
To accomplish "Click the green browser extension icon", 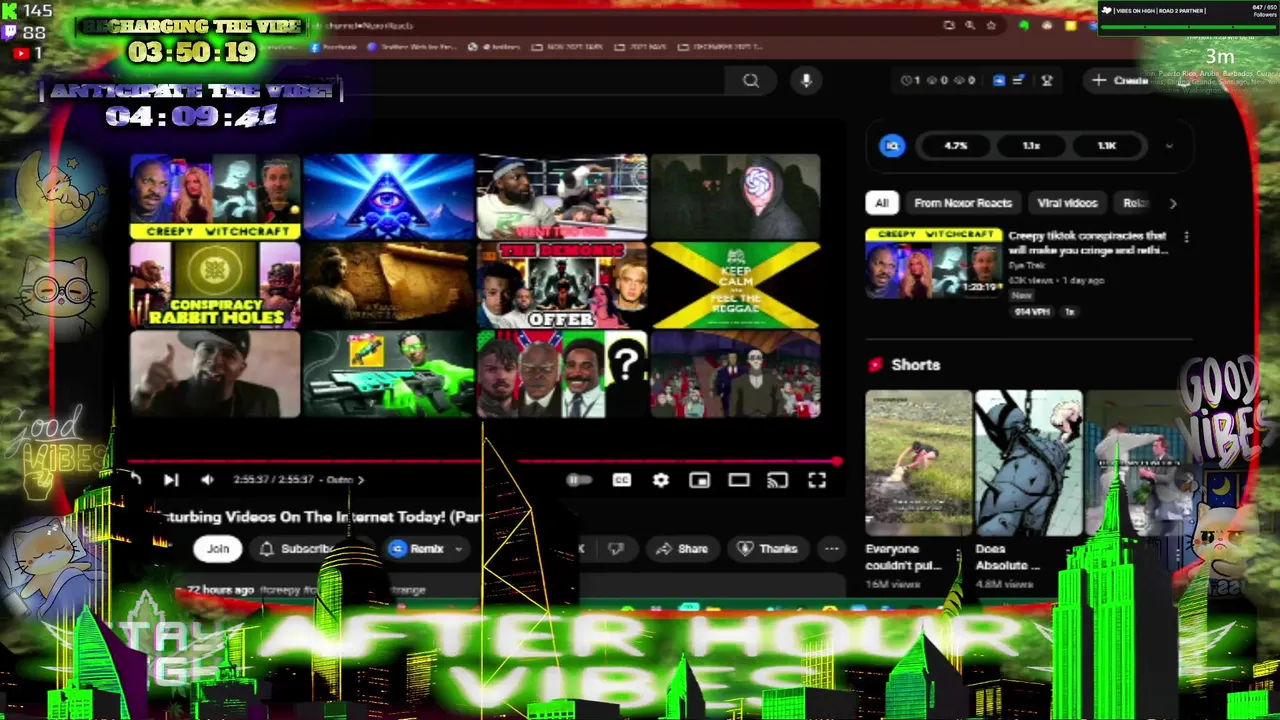I will pos(1023,25).
